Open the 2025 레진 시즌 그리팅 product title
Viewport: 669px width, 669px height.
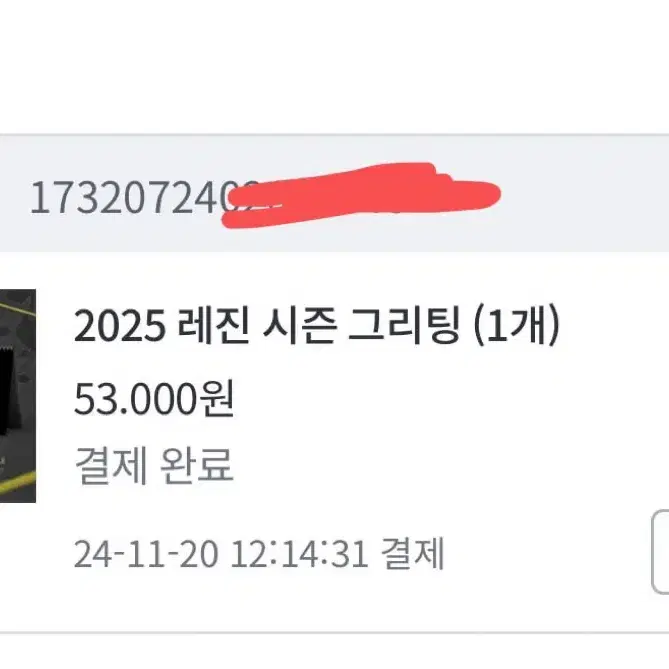tap(316, 326)
